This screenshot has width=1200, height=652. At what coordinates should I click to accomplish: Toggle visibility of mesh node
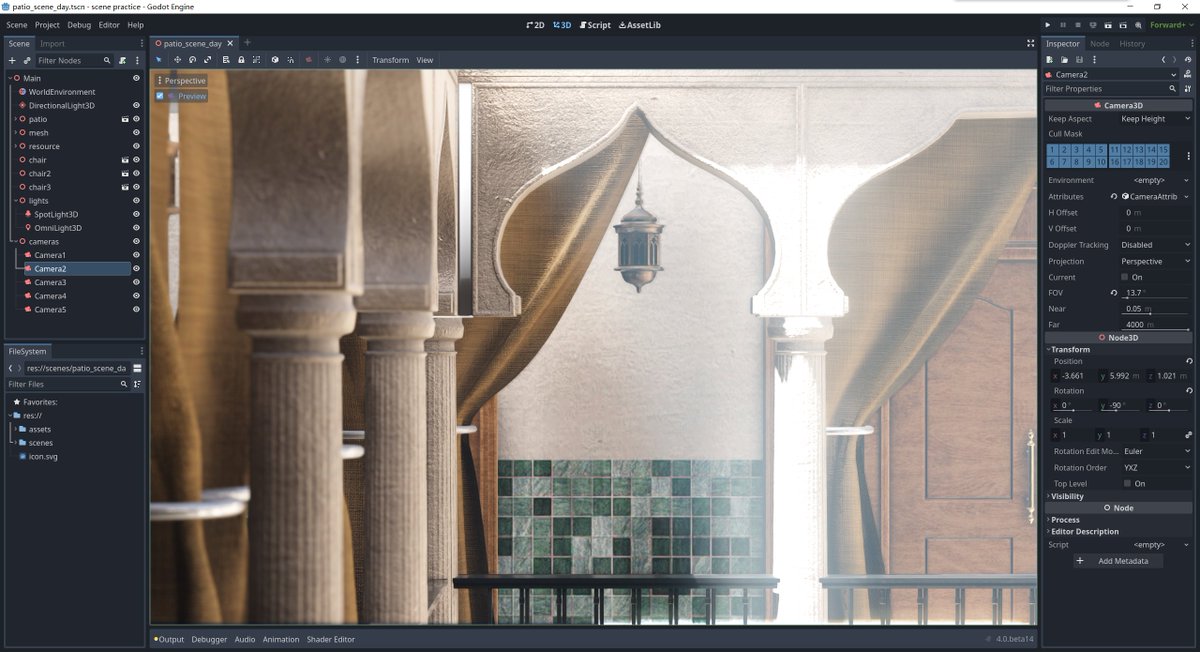pos(136,133)
